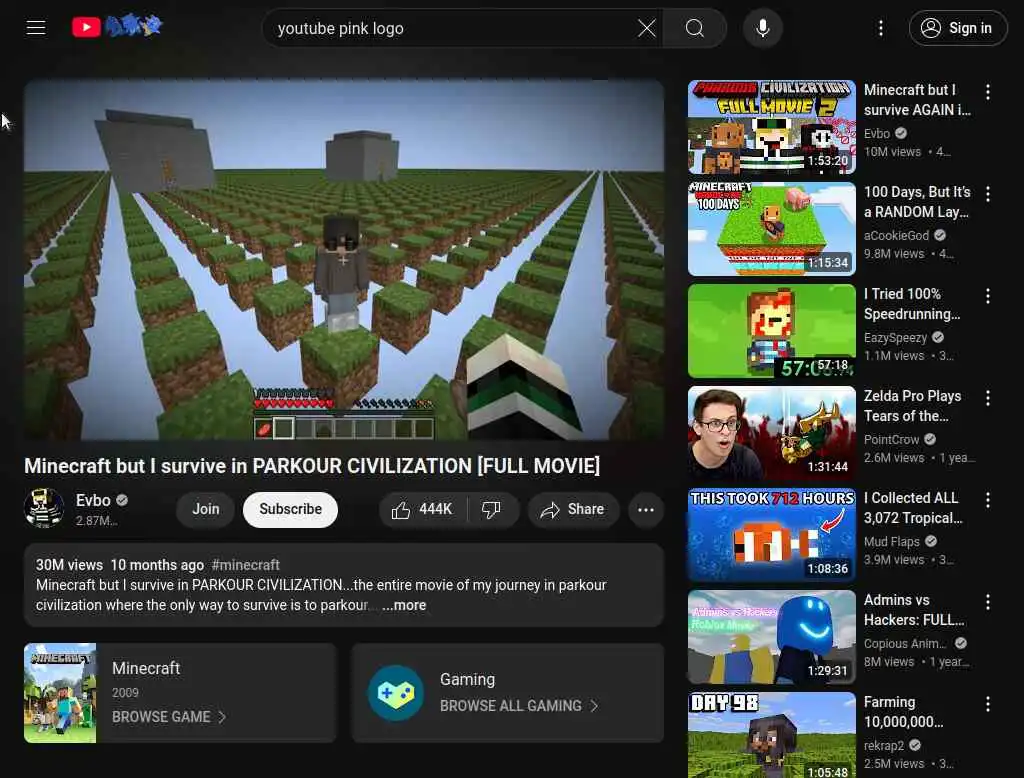Open Admins vs Hackers thumbnail
This screenshot has height=778, width=1024.
coord(771,636)
